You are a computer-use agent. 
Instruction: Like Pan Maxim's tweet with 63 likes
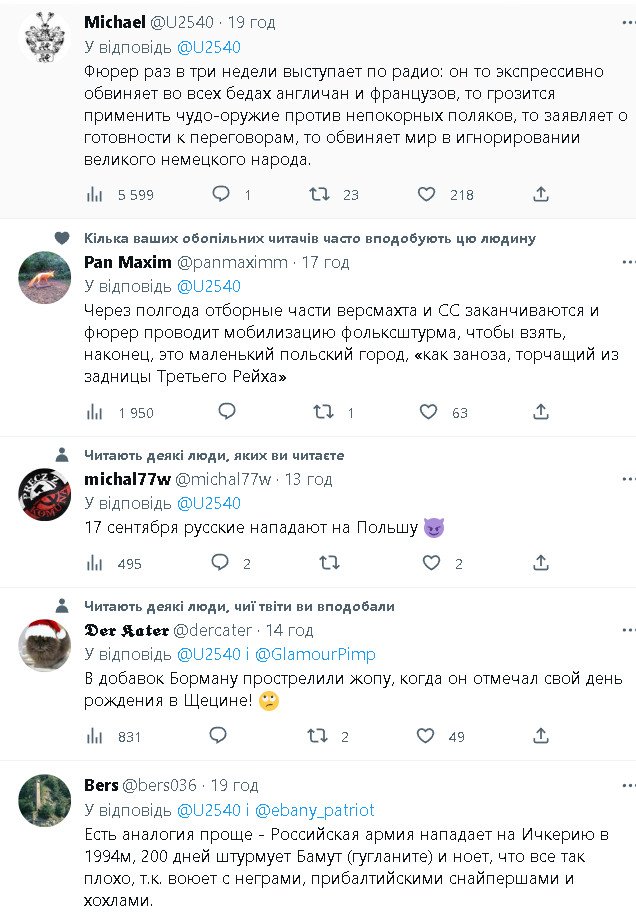point(428,412)
